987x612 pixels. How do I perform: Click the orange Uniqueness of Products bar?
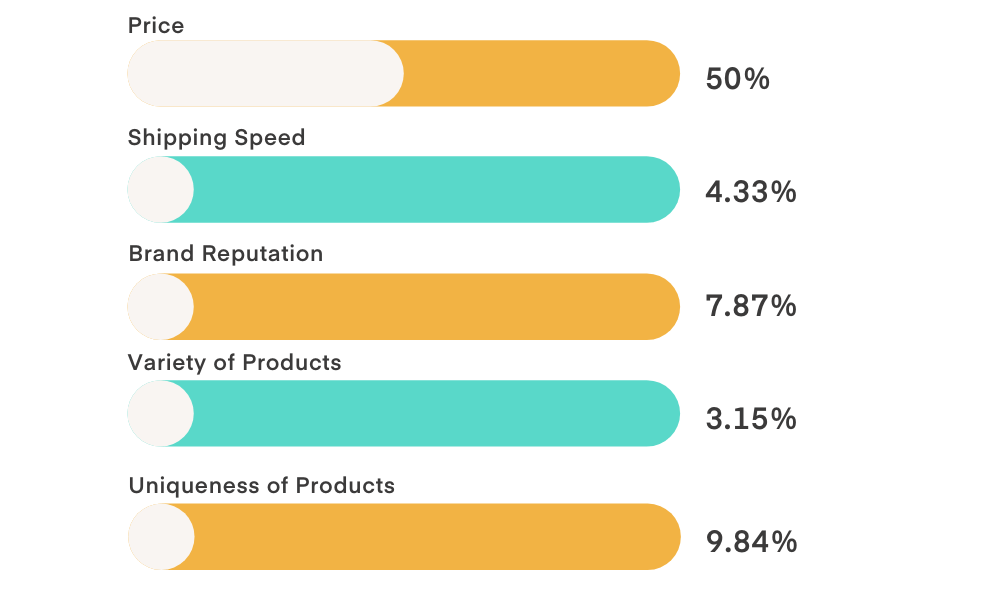click(435, 537)
